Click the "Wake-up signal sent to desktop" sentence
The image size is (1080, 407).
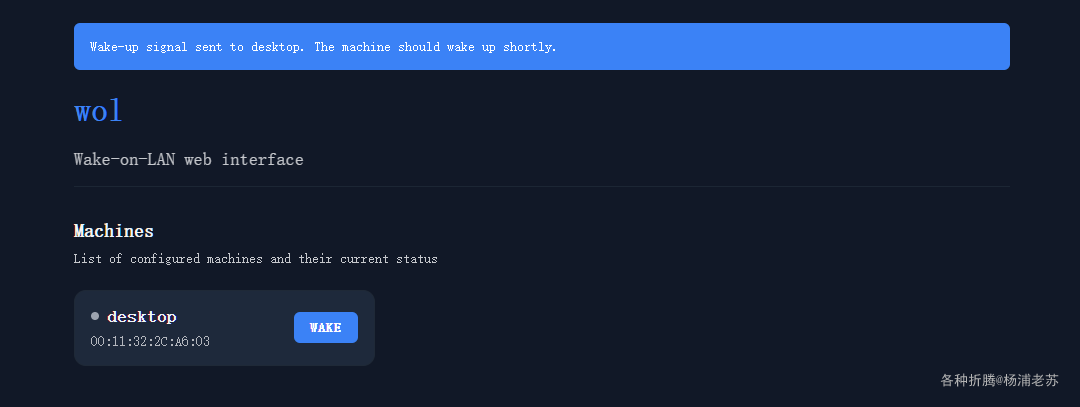point(197,47)
